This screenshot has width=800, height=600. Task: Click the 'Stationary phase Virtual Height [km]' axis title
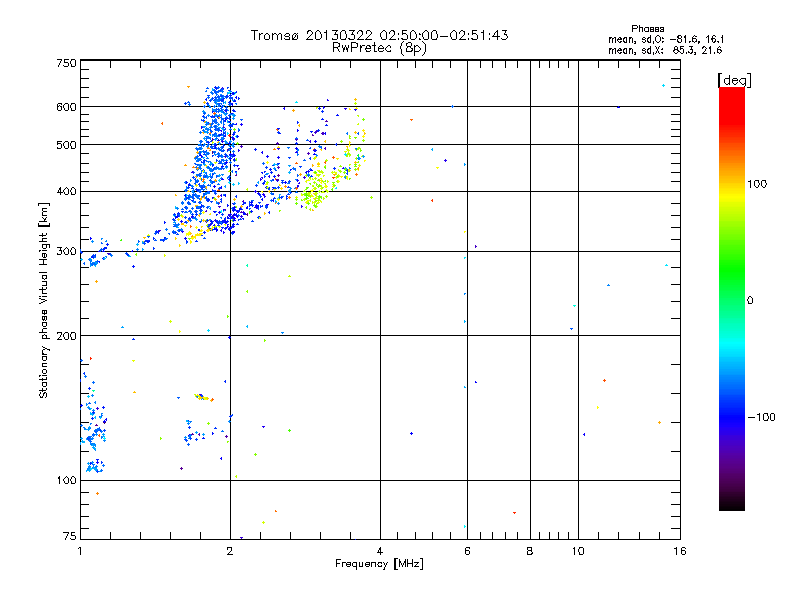(x=43, y=300)
